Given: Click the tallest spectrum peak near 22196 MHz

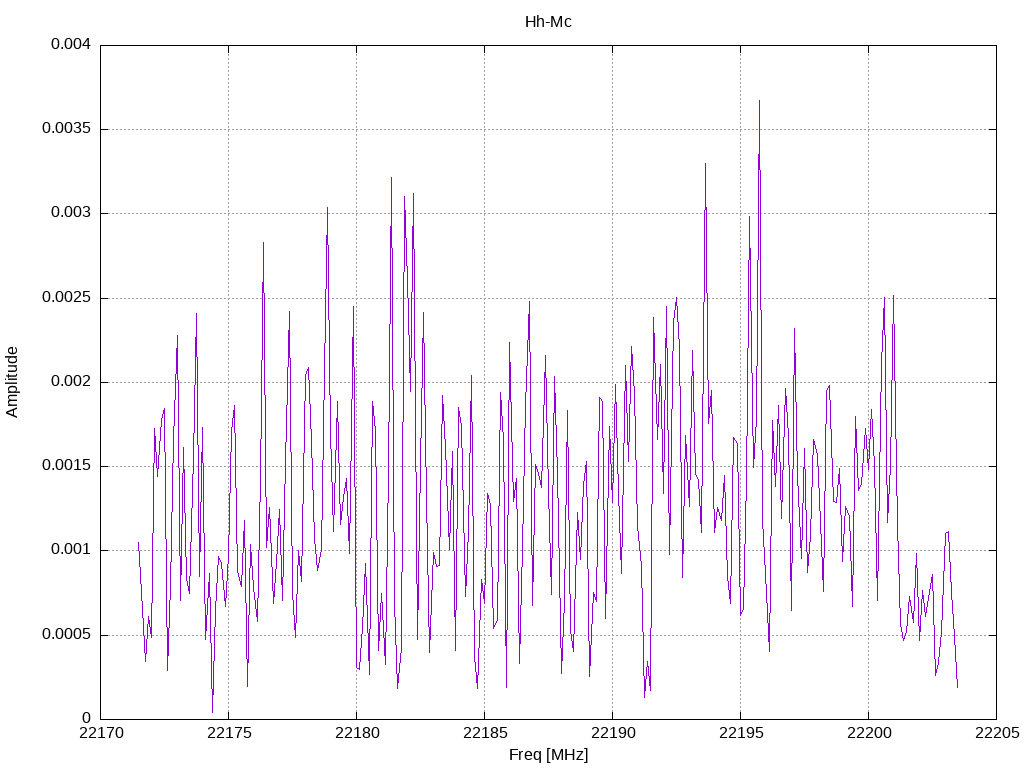Looking at the screenshot, I should pos(760,103).
